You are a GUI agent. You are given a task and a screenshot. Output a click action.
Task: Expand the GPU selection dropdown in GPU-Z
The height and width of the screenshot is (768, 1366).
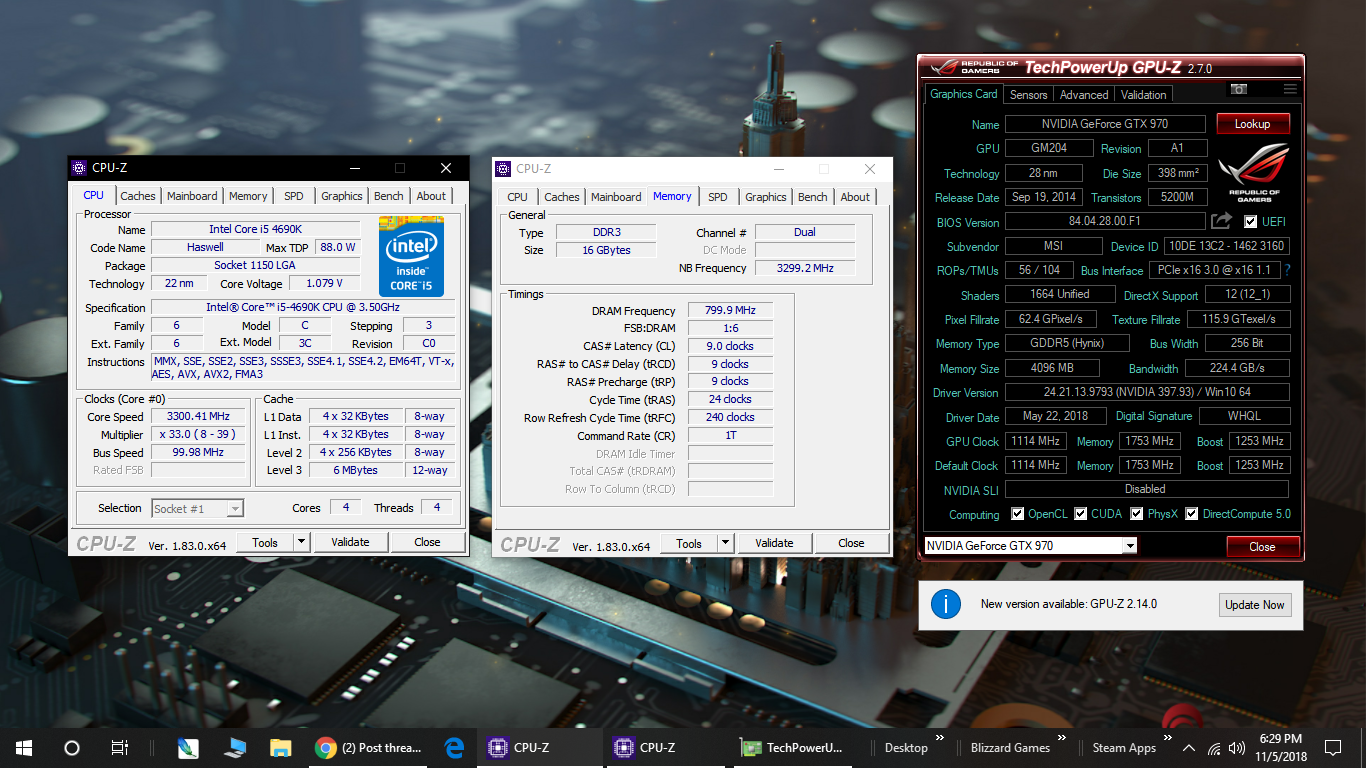(1129, 546)
